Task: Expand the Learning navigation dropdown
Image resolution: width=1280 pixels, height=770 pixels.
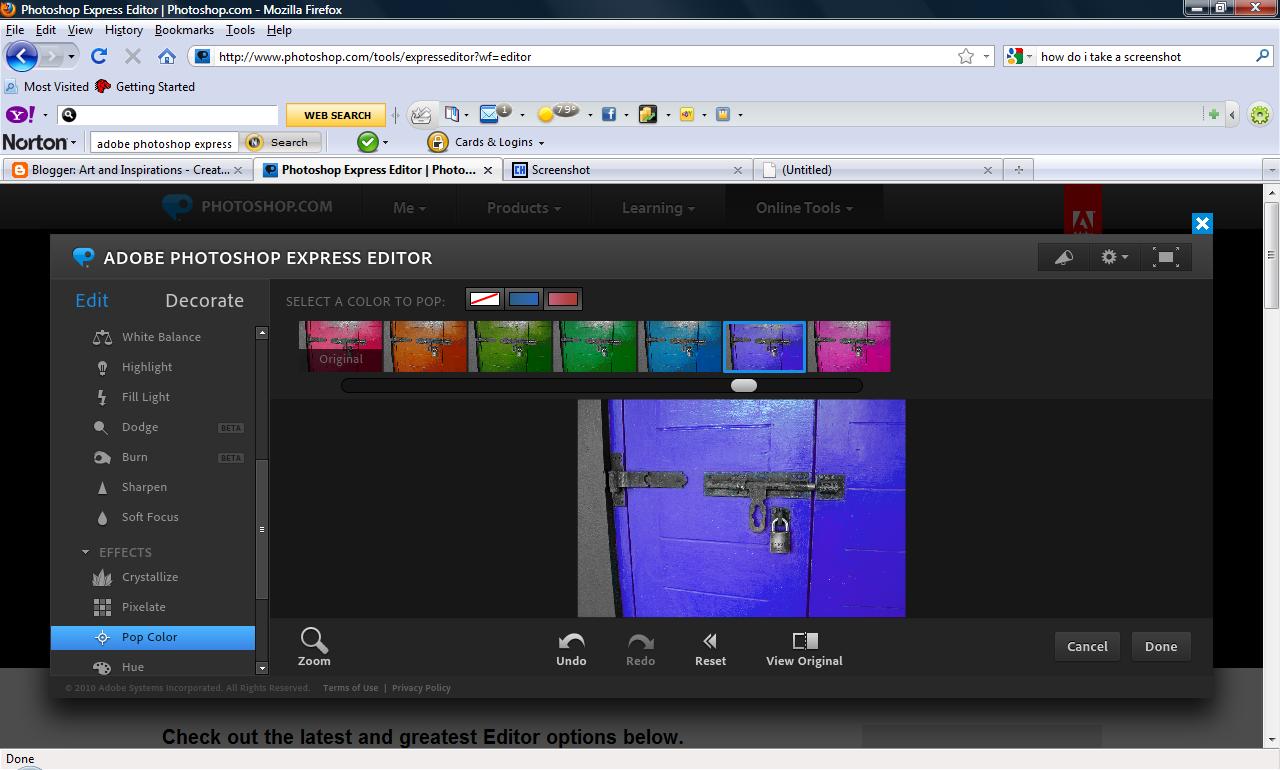Action: (x=658, y=208)
